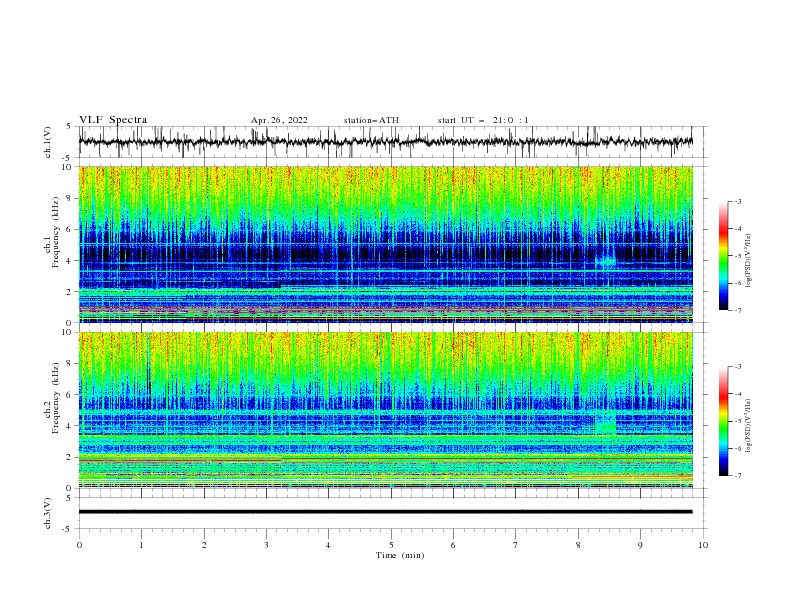792x612 pixels.
Task: Select the "Time (min)" axis title
Action: 400,555
